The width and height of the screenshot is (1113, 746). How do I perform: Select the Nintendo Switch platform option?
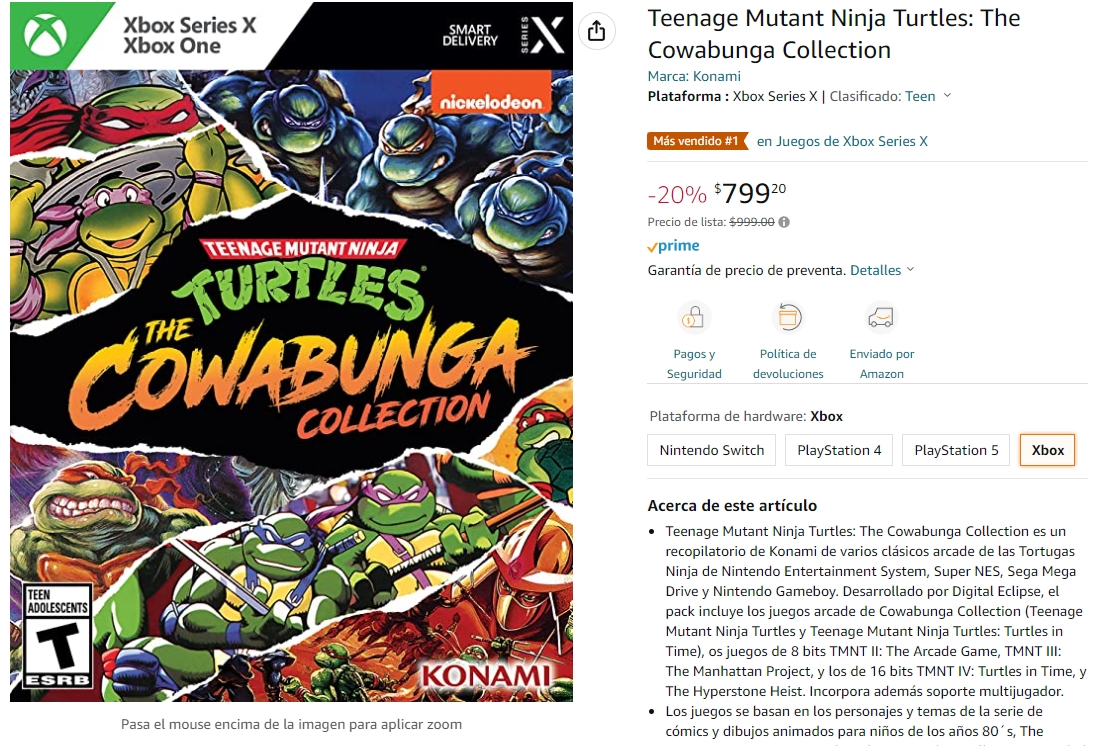tap(711, 450)
